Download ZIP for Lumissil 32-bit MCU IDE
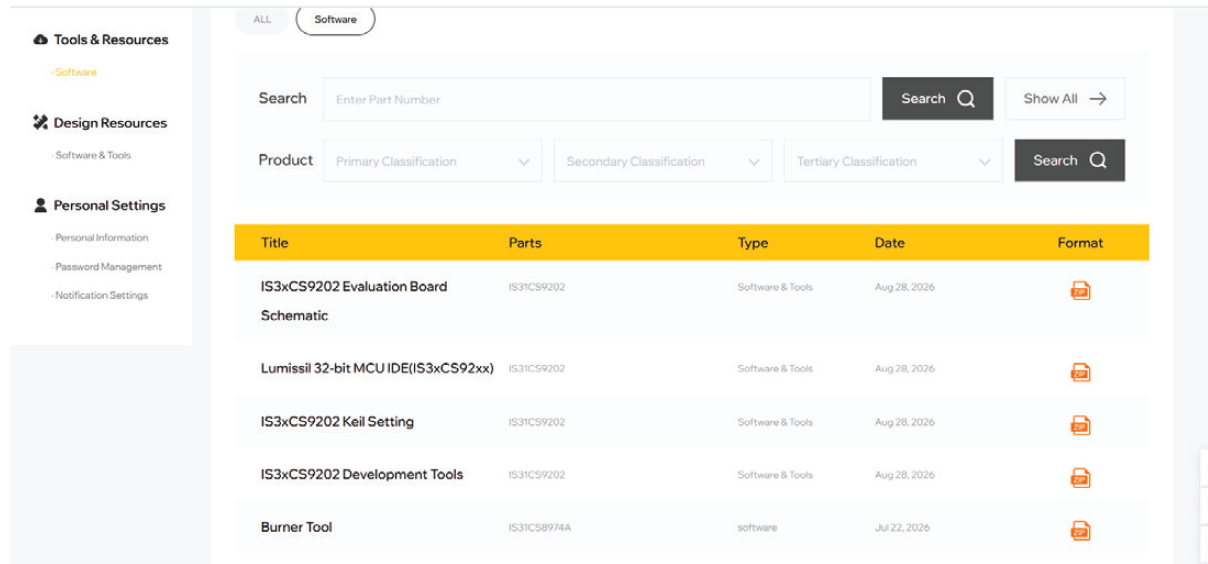This screenshot has height=564, width=1208. point(1080,372)
